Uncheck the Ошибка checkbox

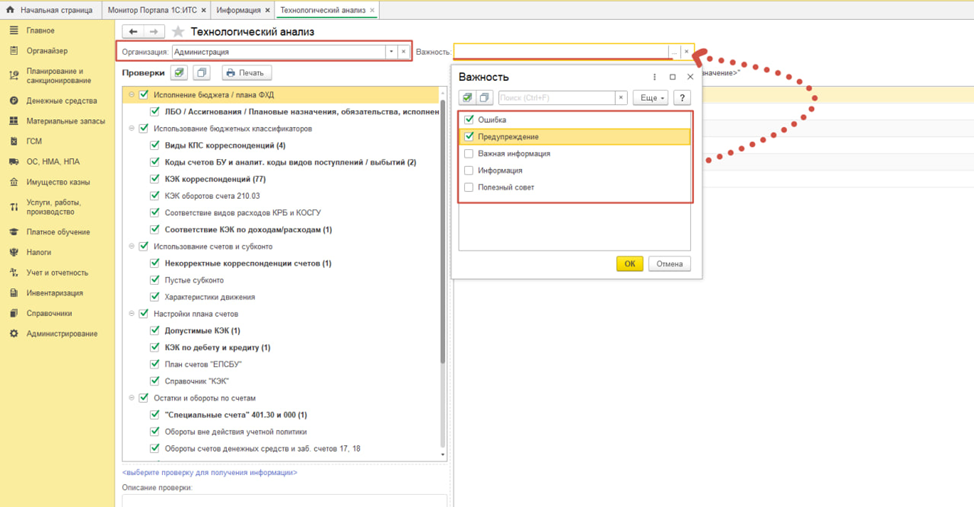469,119
